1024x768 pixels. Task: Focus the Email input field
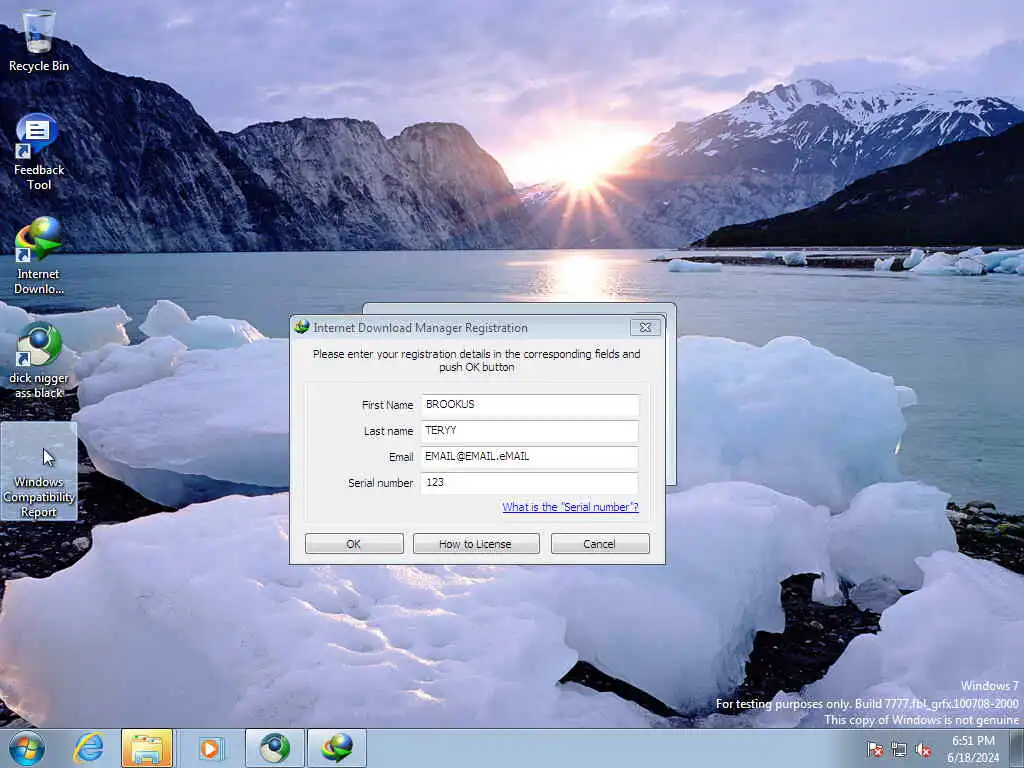tap(530, 457)
